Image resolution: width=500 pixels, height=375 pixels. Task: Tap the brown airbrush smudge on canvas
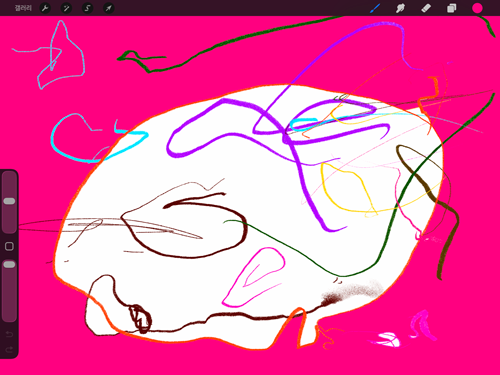coord(350,293)
